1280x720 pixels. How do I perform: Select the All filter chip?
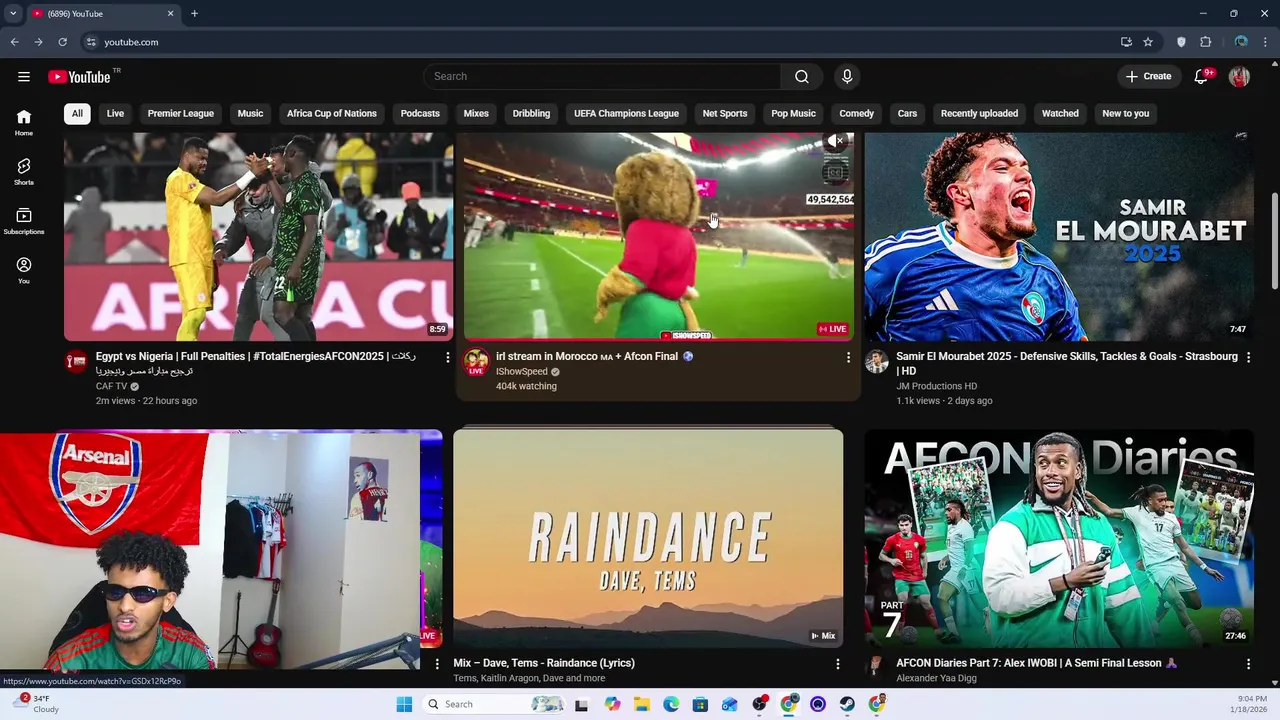(77, 113)
